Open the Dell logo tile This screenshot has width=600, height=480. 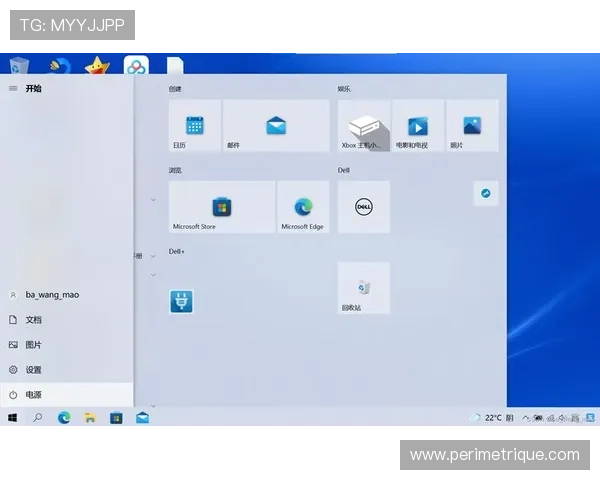click(364, 207)
